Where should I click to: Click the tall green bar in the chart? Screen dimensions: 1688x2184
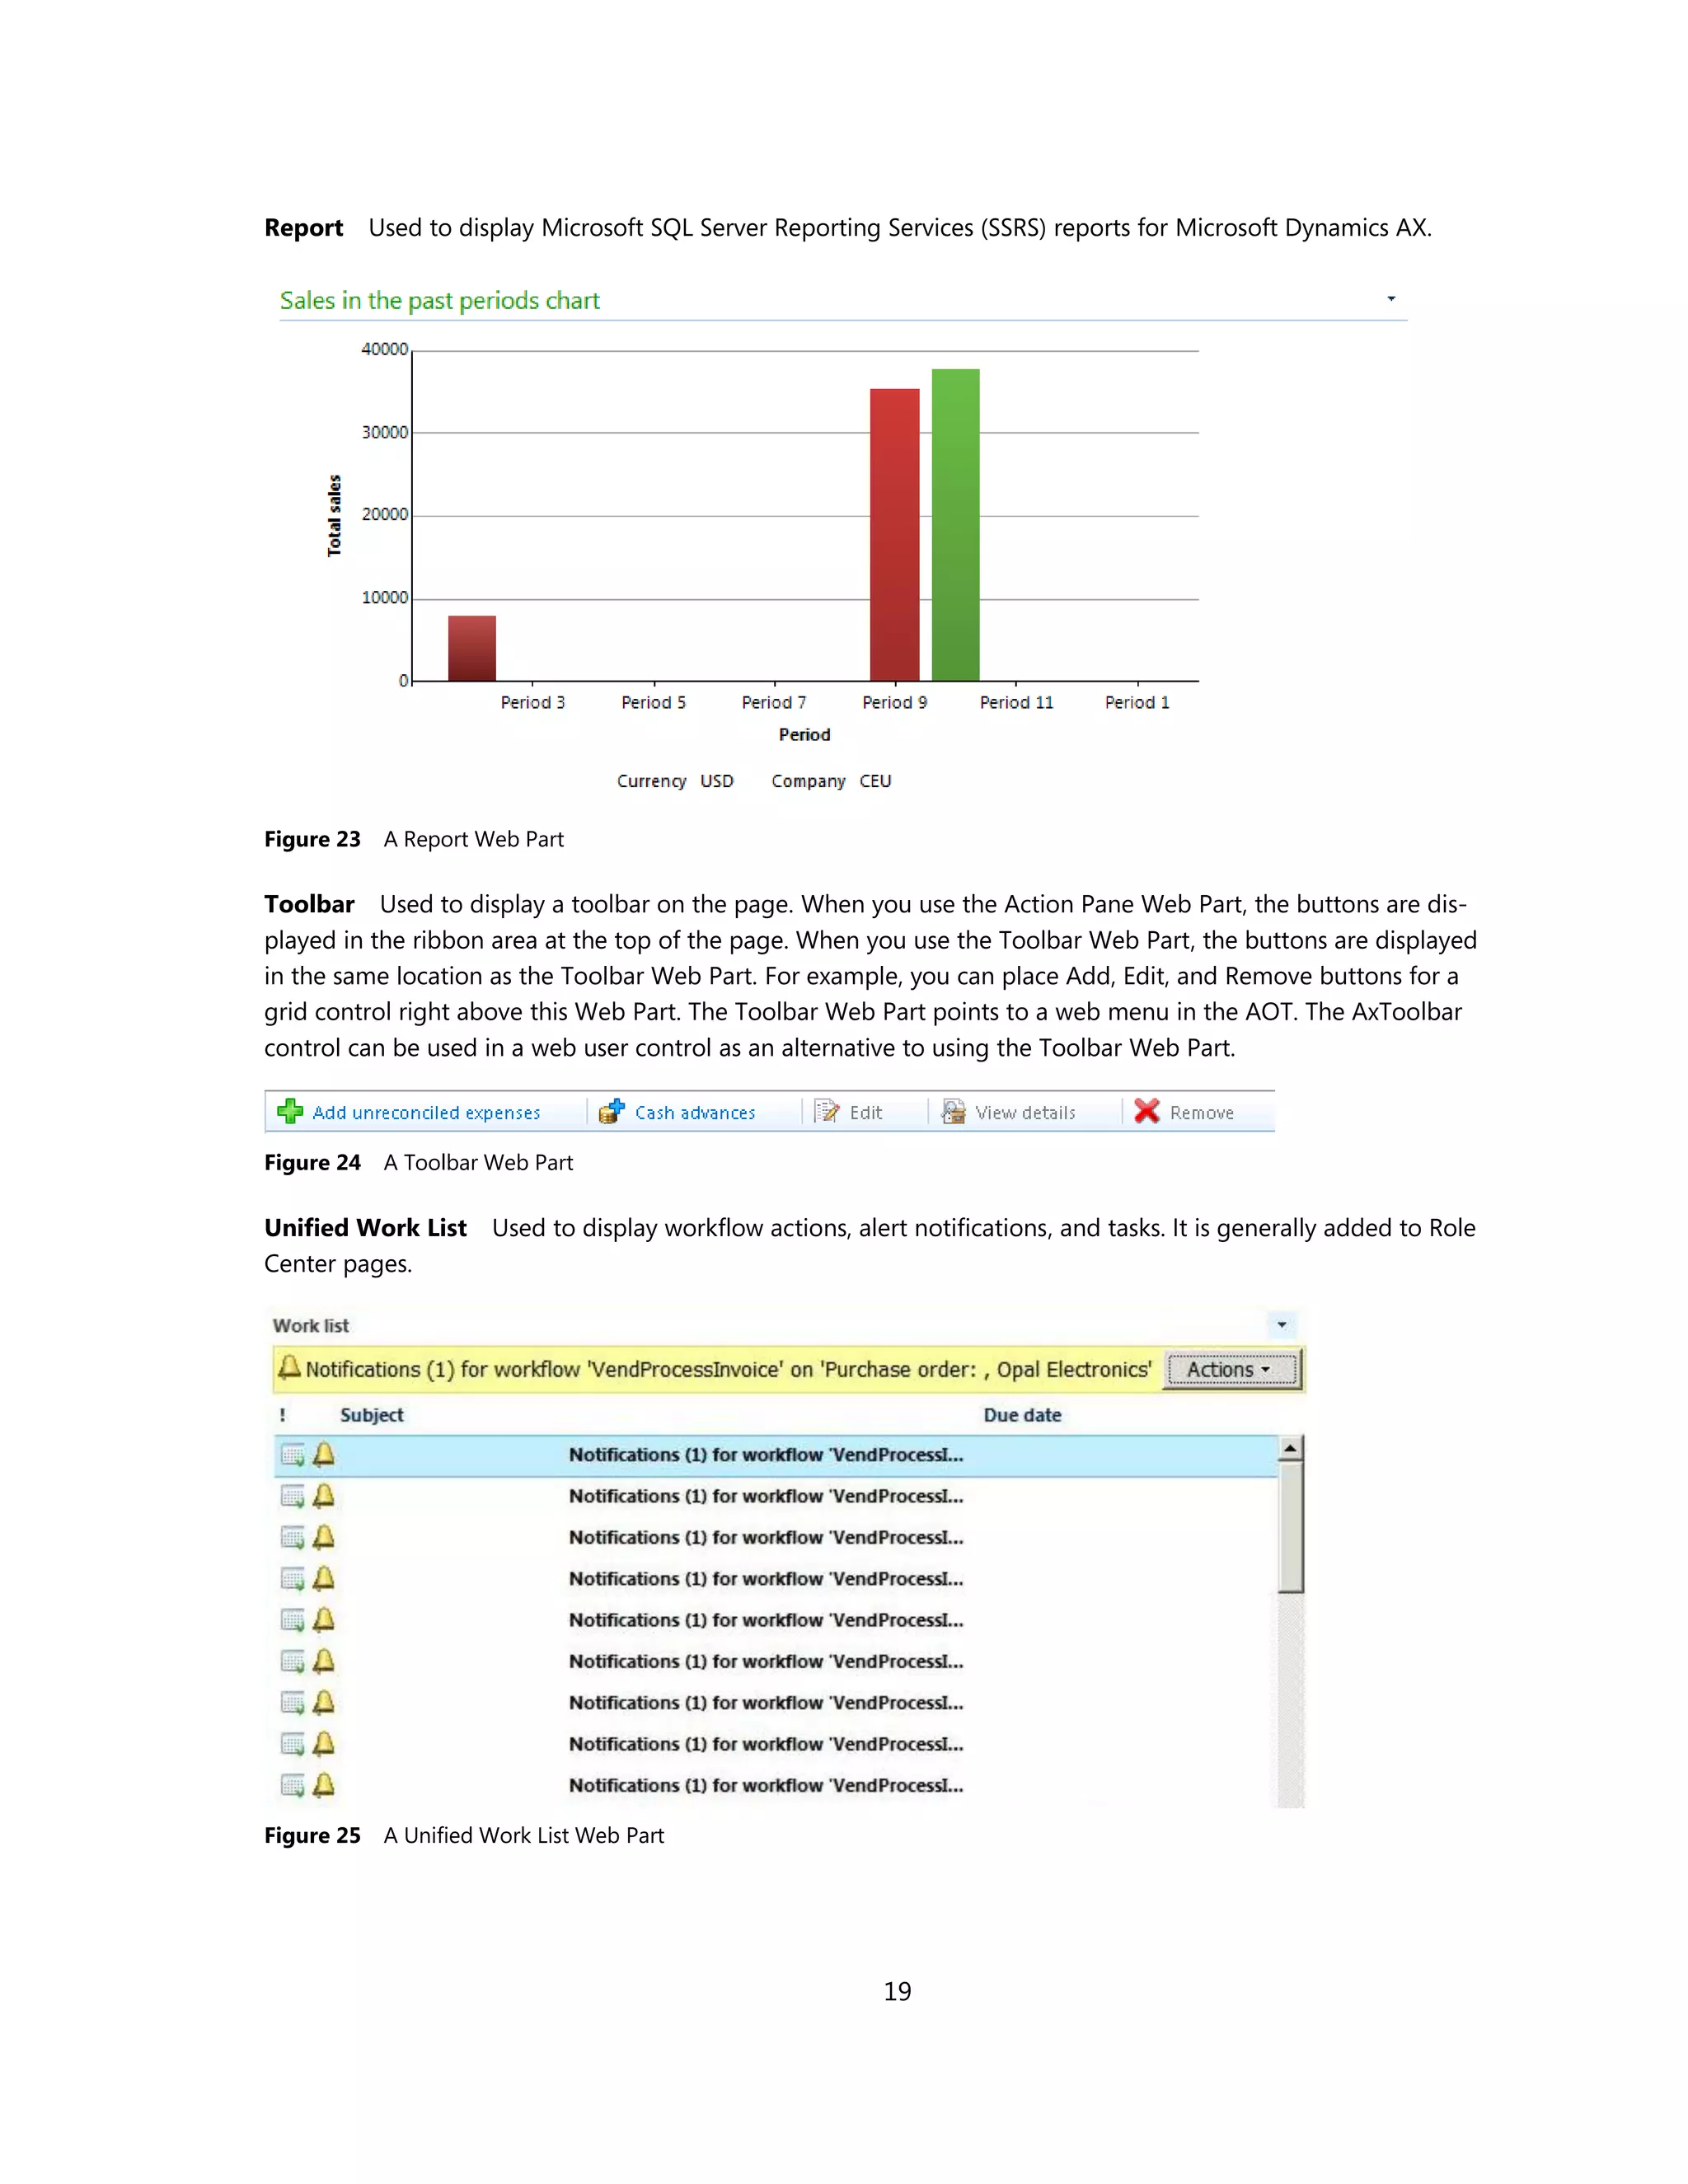(955, 525)
